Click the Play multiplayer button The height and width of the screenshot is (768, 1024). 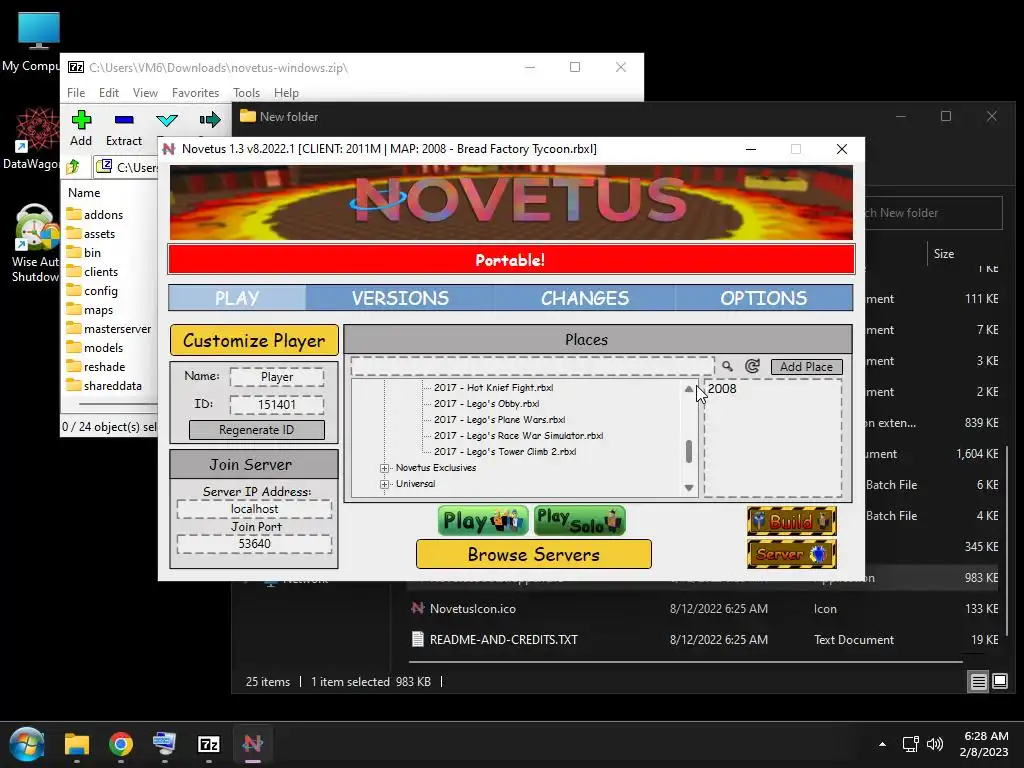point(483,520)
